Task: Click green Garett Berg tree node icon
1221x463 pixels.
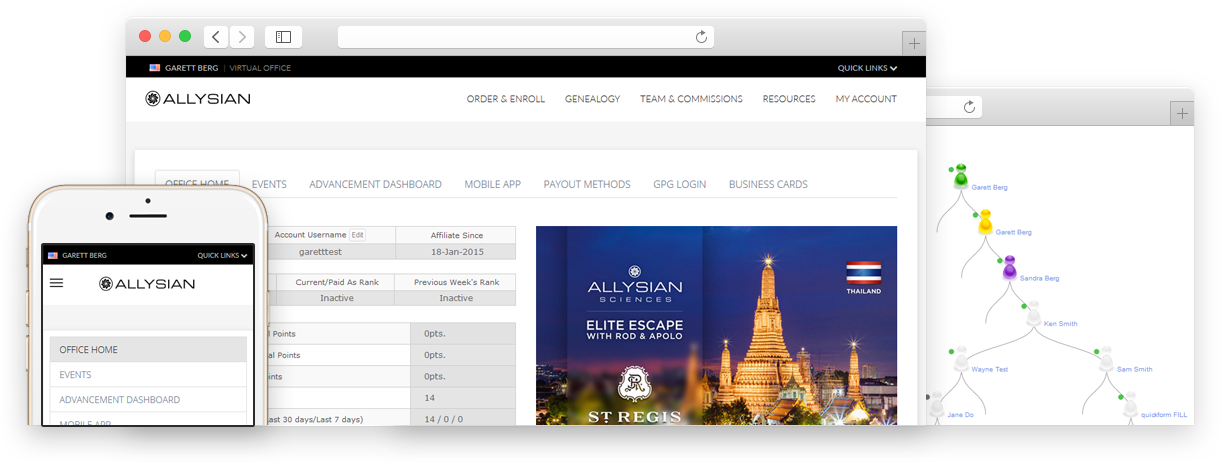Action: point(960,177)
